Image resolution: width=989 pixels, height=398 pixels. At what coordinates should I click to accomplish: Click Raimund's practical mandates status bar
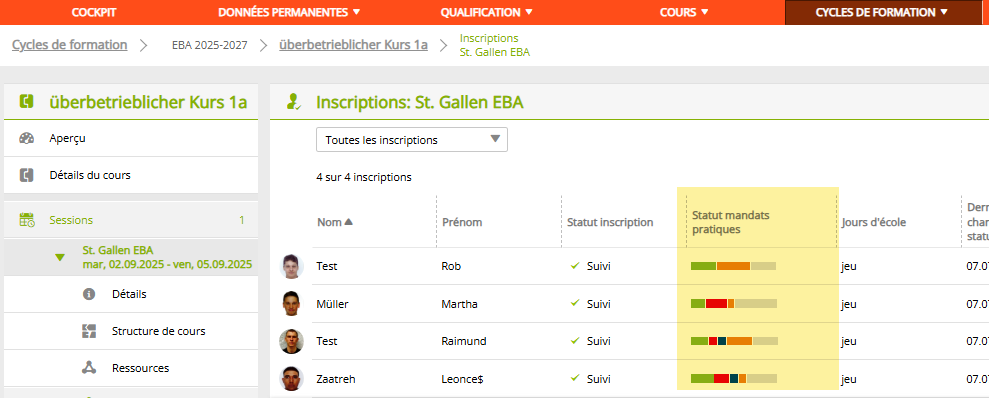[734, 341]
